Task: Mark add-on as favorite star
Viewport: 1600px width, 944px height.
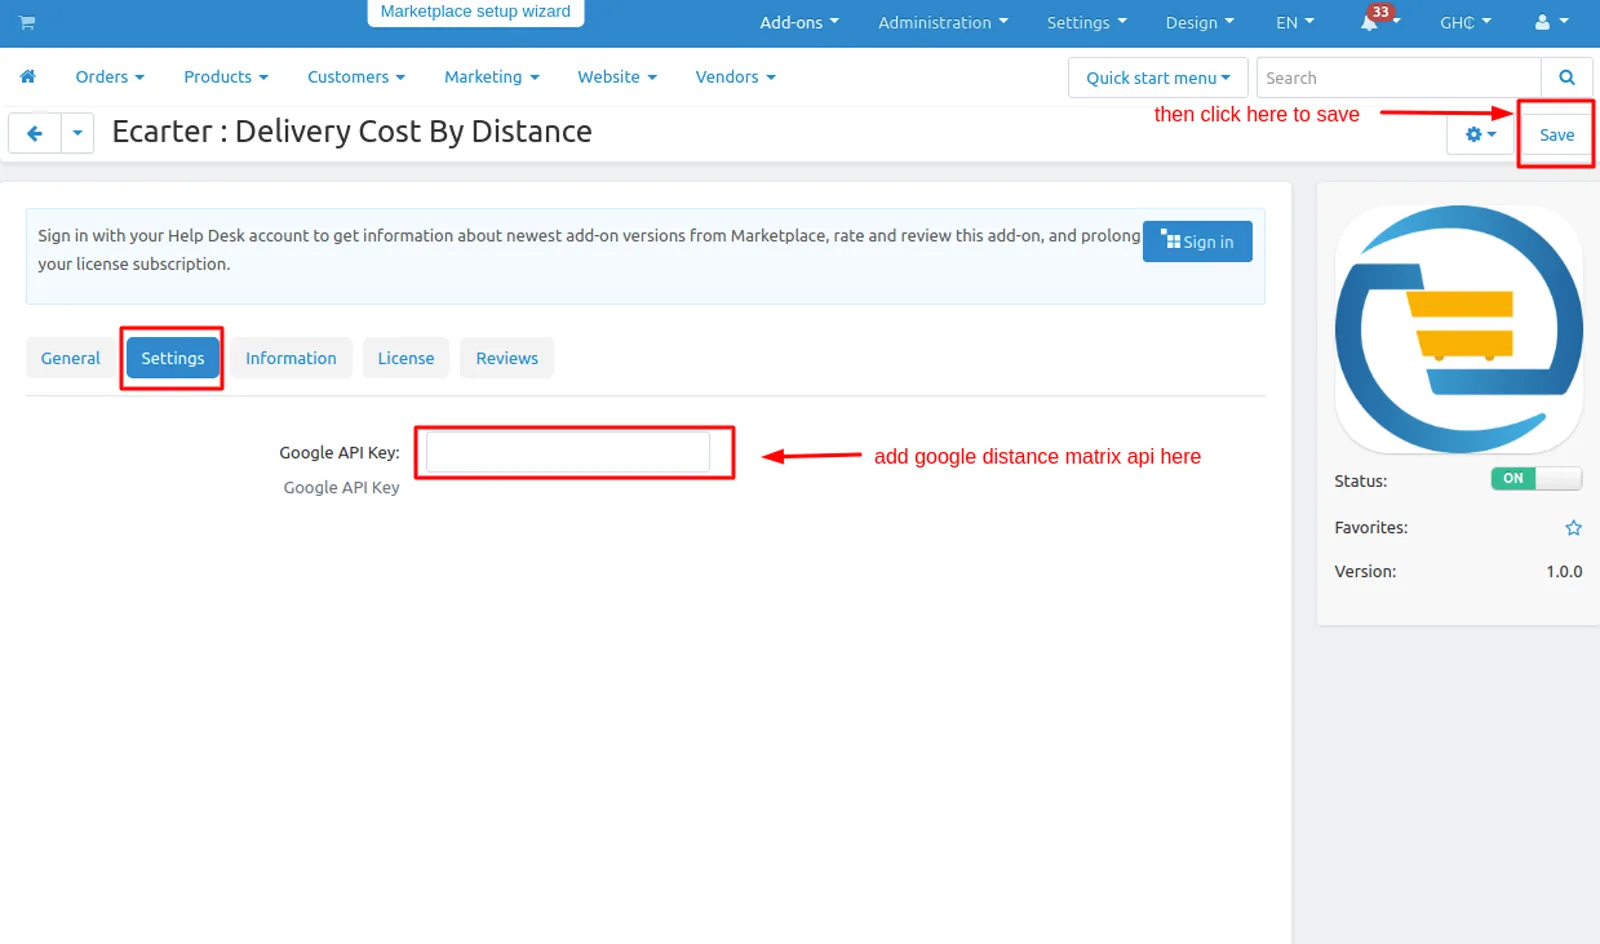Action: [x=1573, y=528]
